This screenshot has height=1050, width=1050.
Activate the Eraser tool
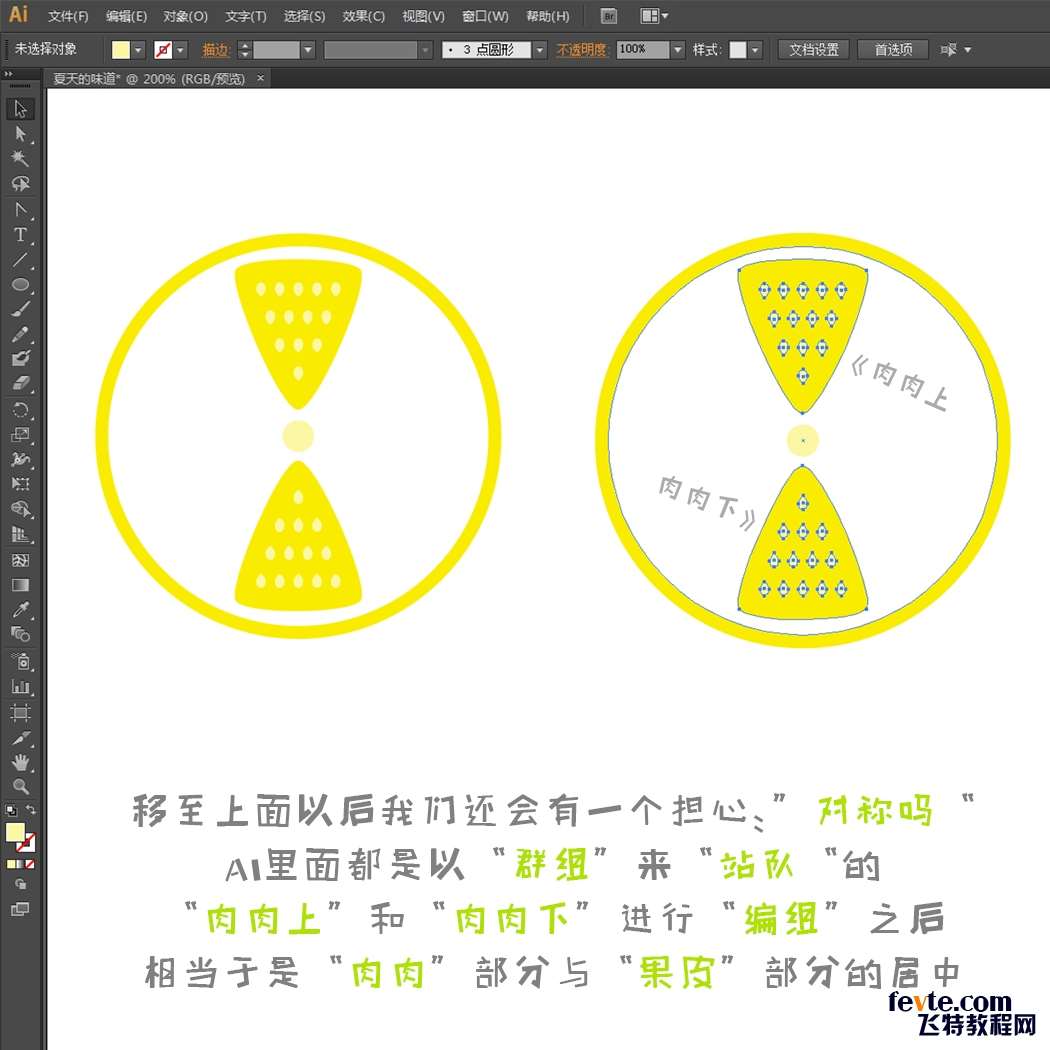coord(20,384)
